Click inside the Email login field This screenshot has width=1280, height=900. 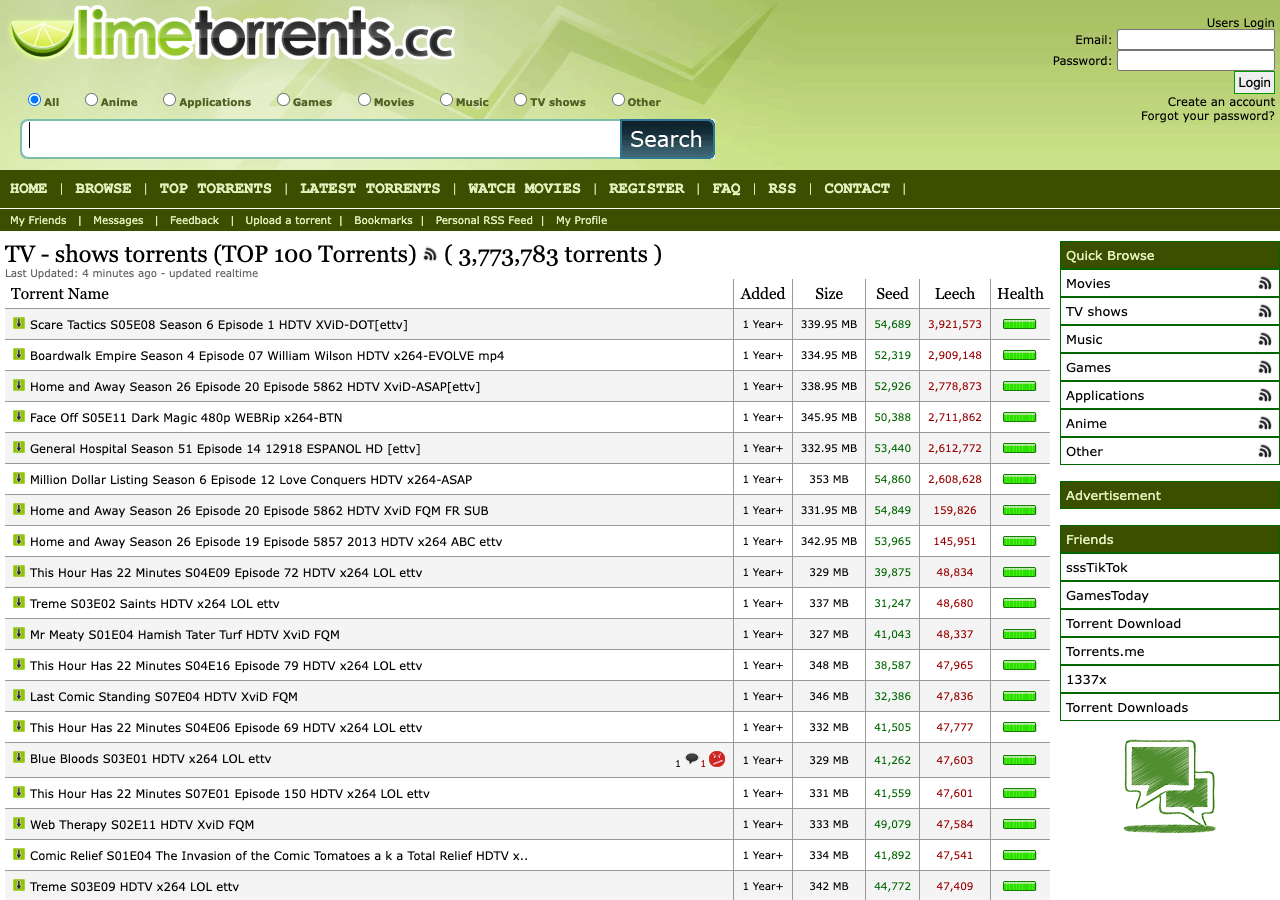coord(1195,40)
